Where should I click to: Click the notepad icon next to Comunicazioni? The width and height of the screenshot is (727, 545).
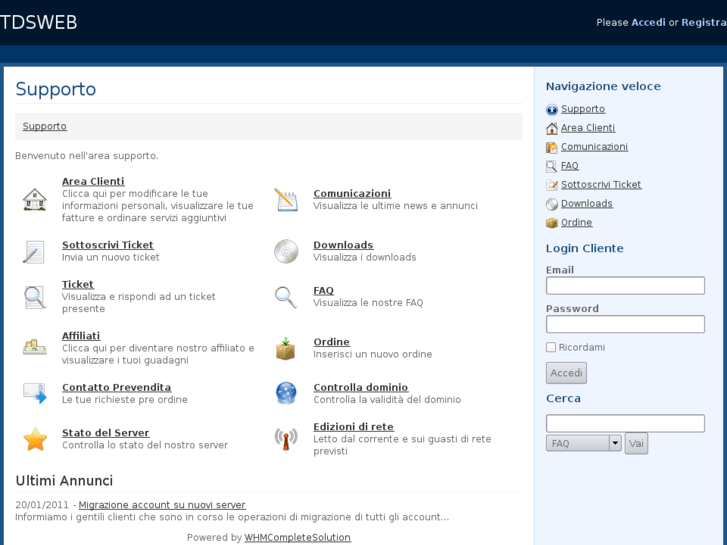(286, 199)
